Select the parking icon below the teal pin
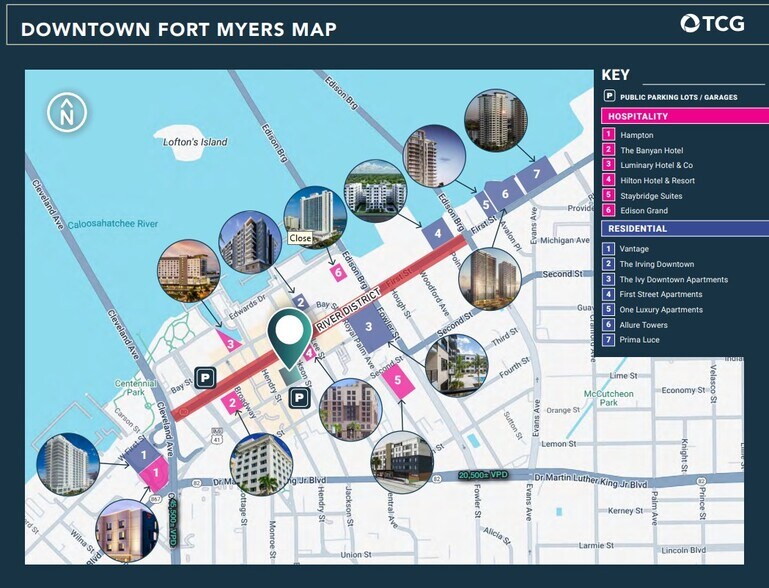This screenshot has height=588, width=769. pos(298,399)
